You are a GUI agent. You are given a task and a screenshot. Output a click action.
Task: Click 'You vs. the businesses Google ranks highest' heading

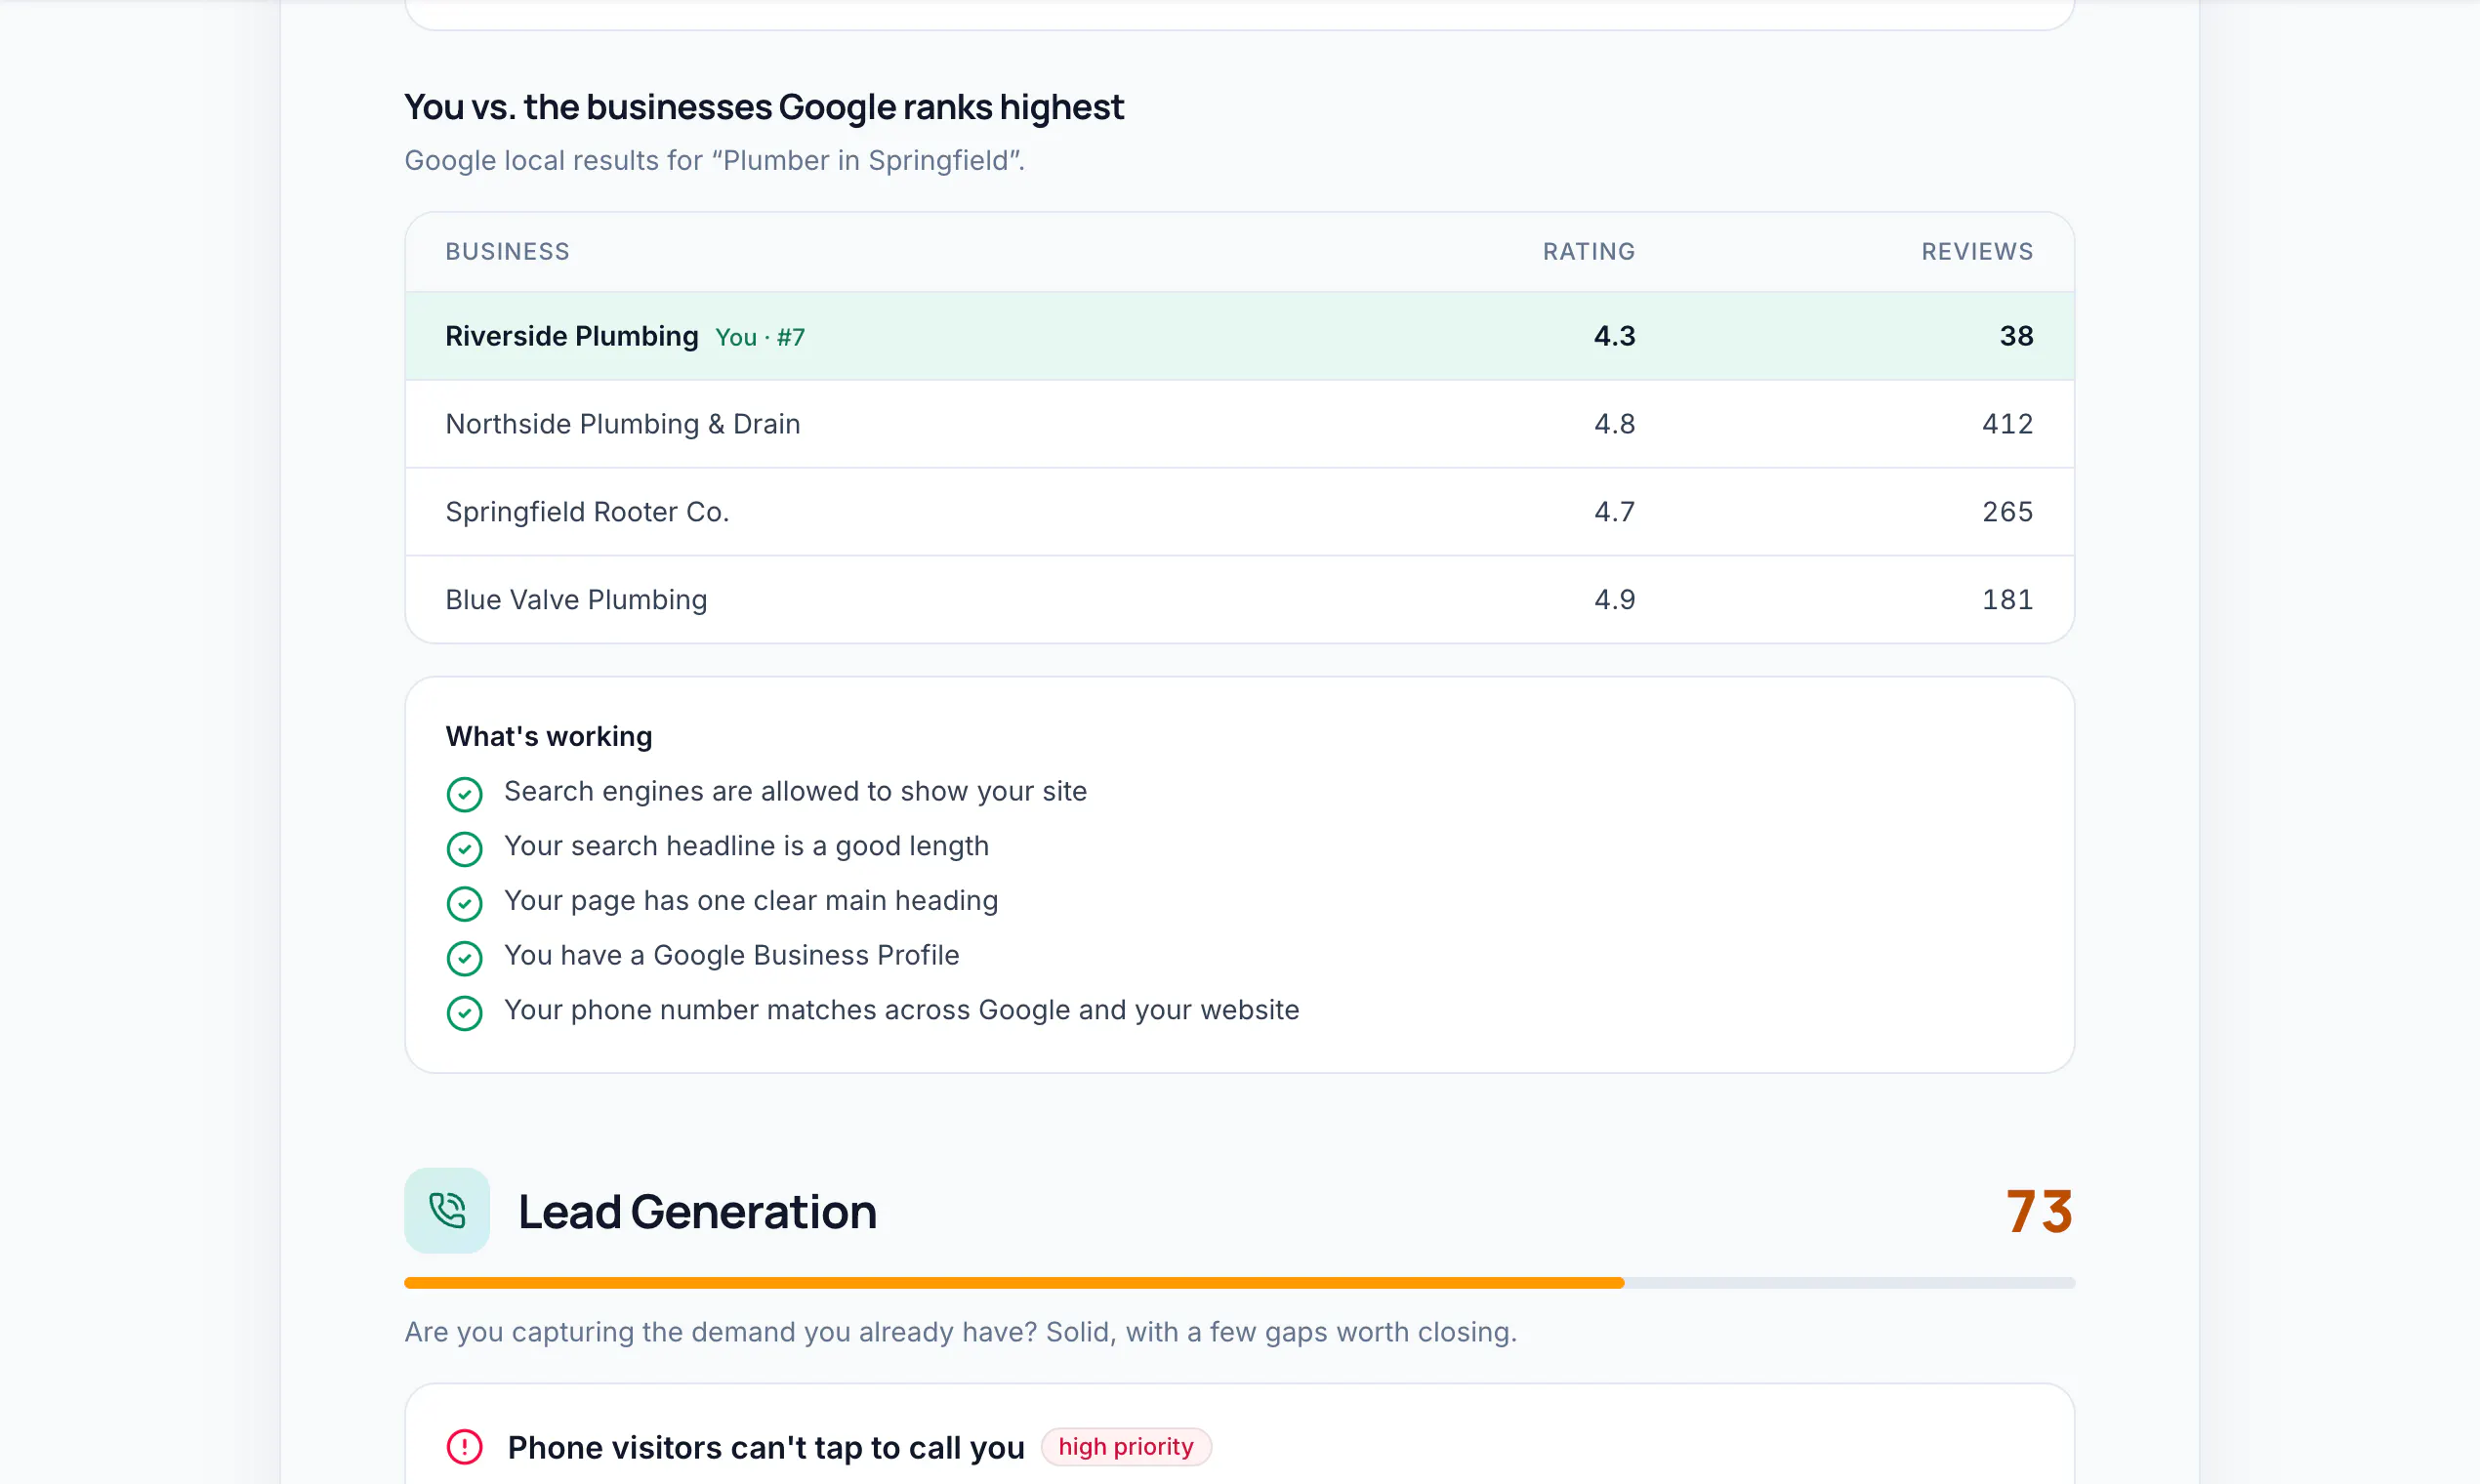click(x=764, y=107)
